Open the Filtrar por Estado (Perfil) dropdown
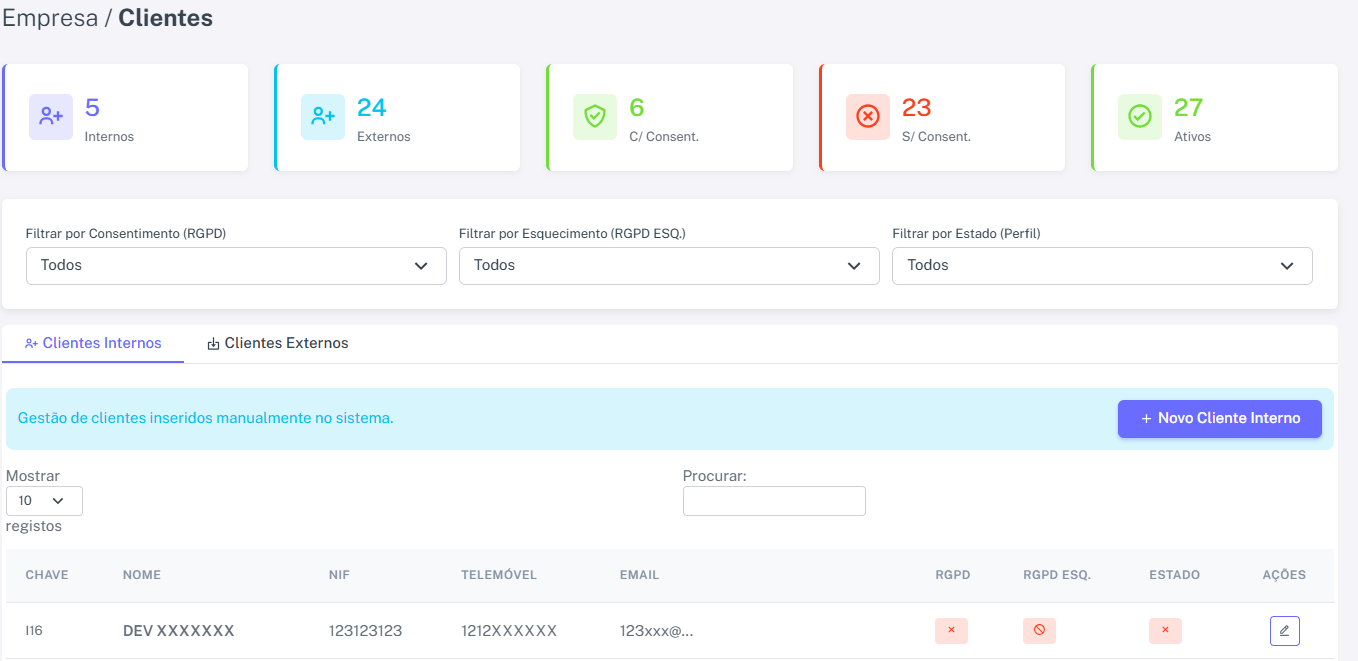 click(1102, 266)
